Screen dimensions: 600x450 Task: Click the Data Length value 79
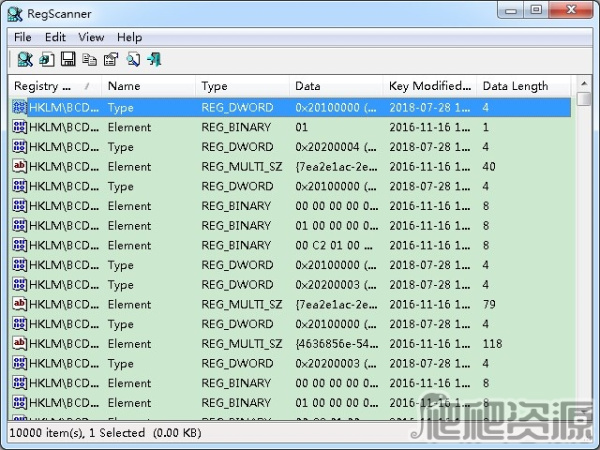[489, 304]
